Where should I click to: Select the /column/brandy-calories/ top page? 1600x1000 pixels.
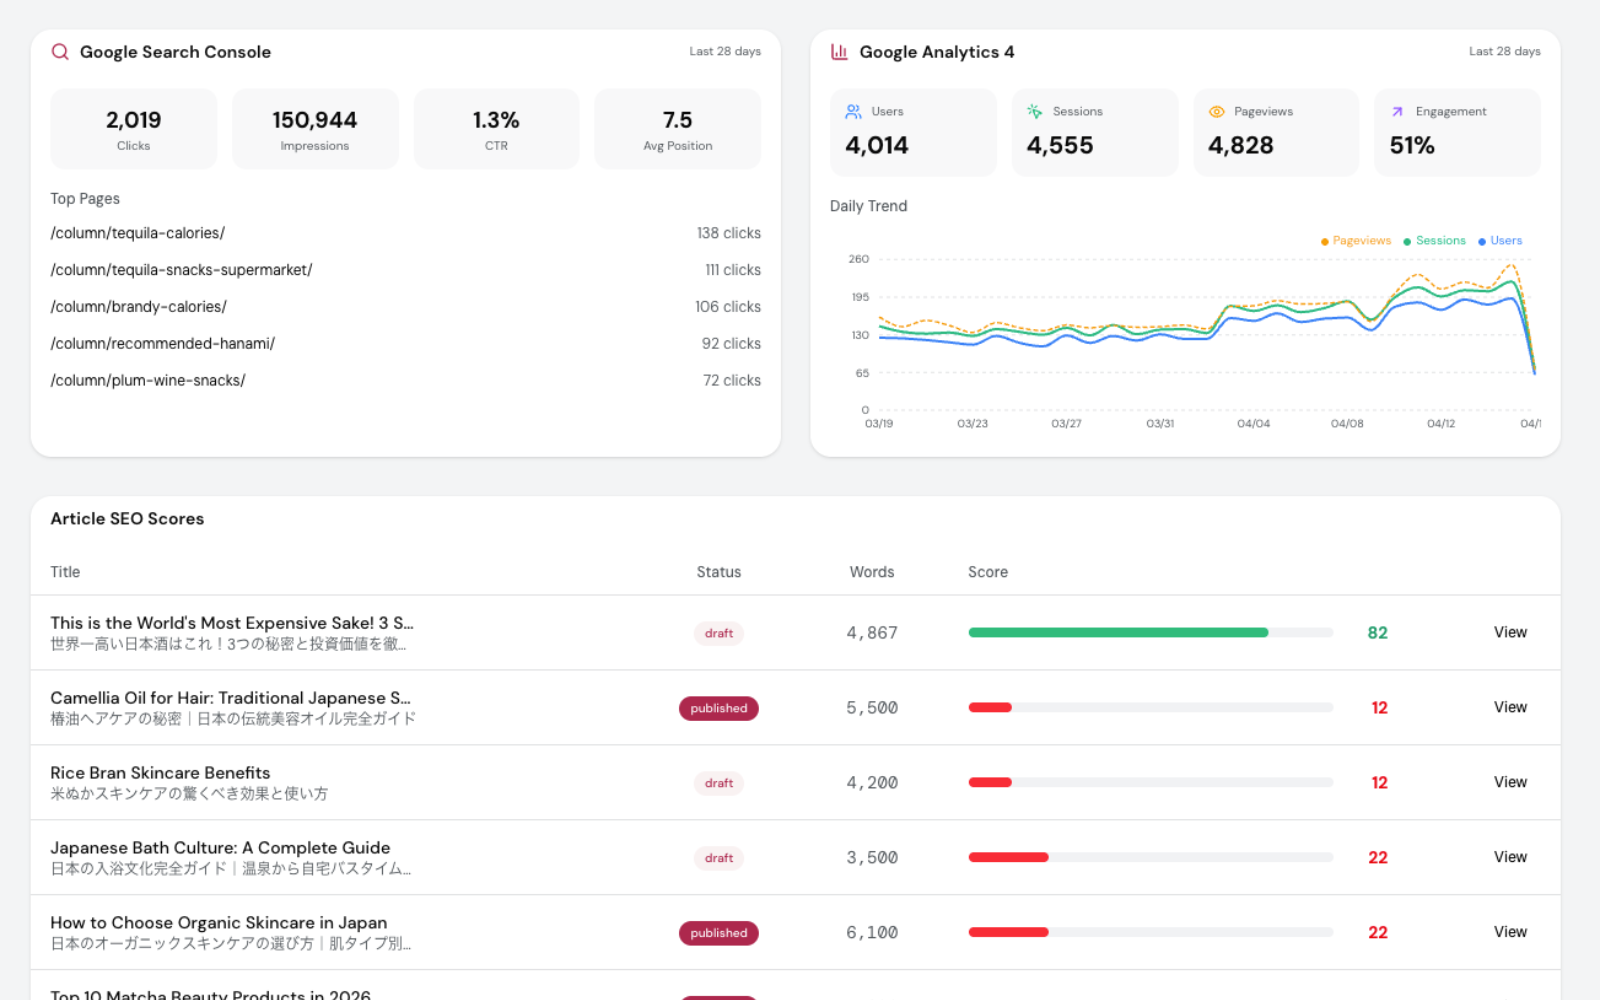pyautogui.click(x=139, y=307)
